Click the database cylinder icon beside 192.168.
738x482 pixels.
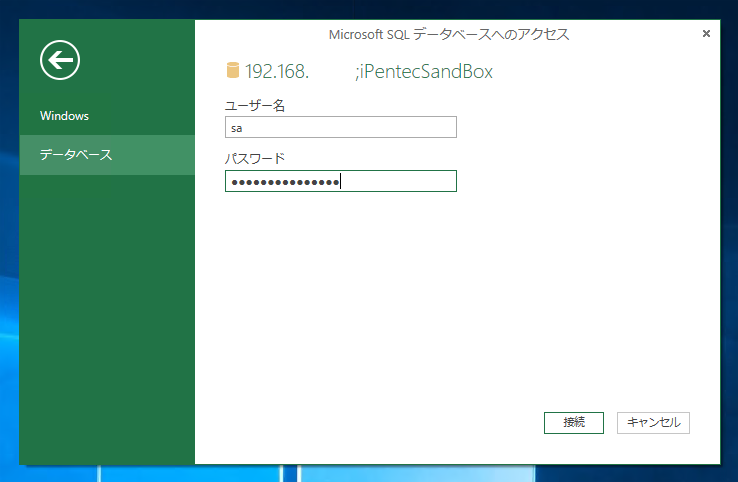233,70
